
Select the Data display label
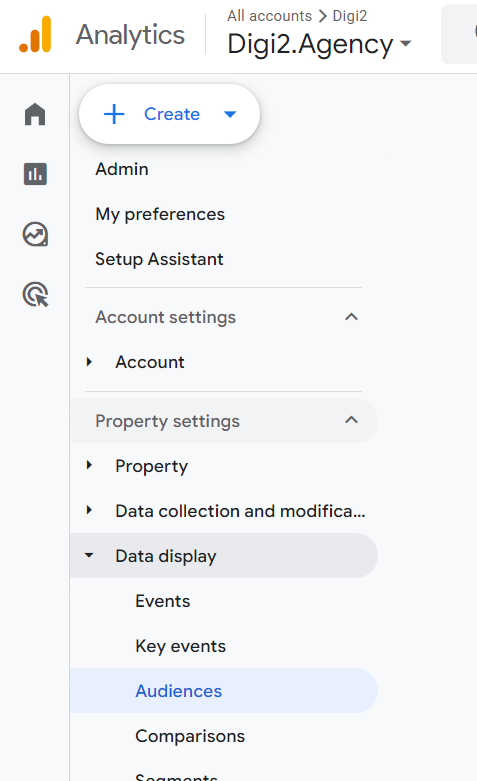166,556
